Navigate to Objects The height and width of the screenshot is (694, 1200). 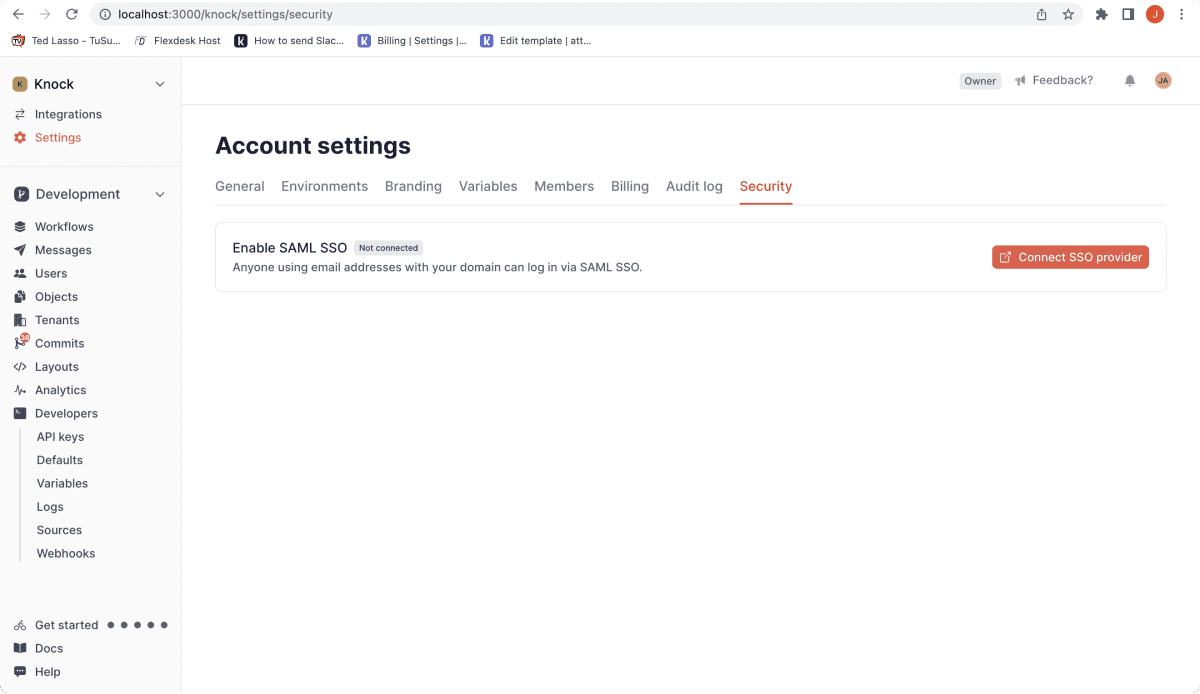pyautogui.click(x=55, y=296)
